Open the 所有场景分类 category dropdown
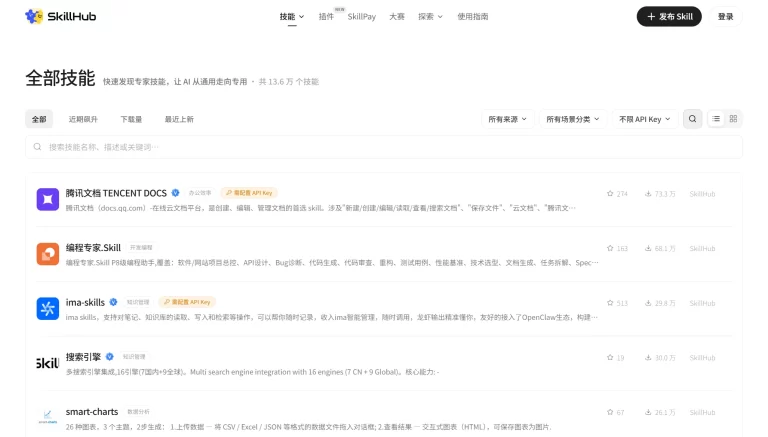The height and width of the screenshot is (437, 768). click(573, 119)
